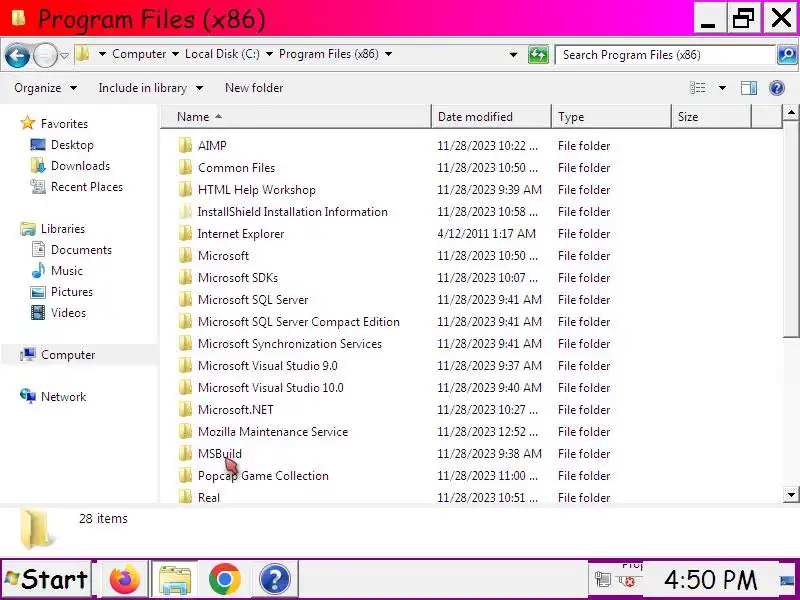
Task: Click the Change your view icon
Action: 697,88
